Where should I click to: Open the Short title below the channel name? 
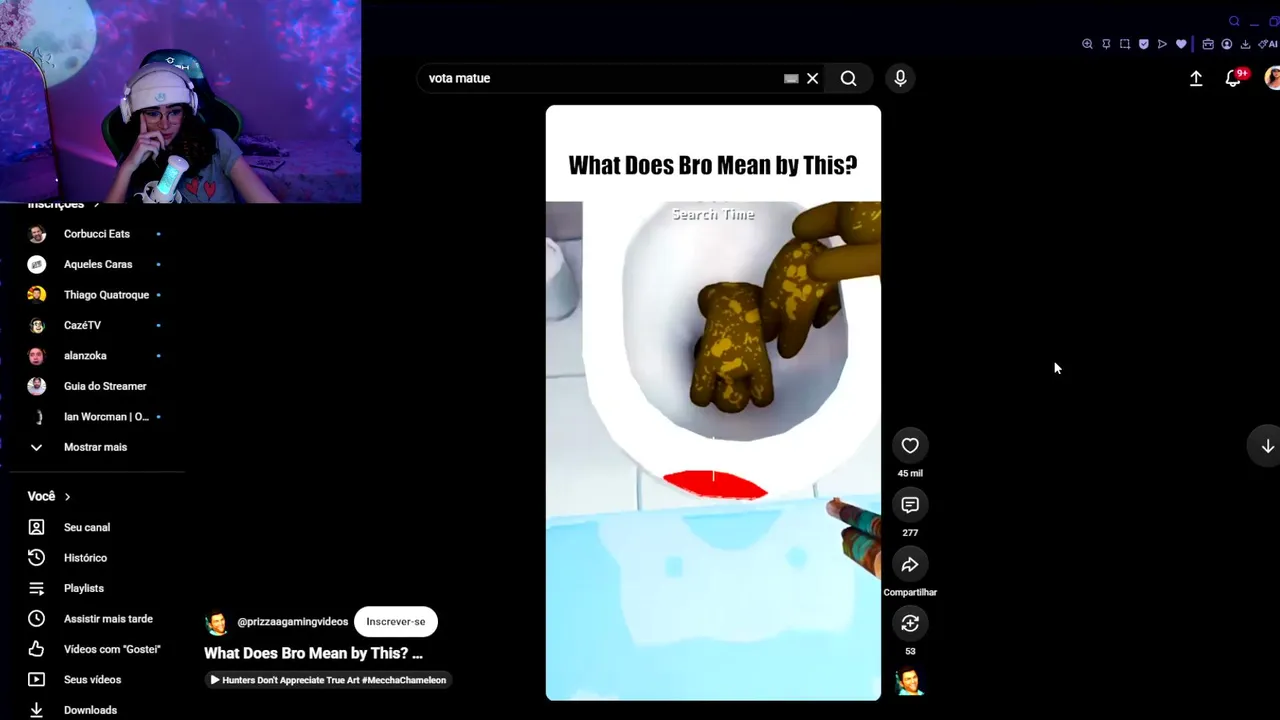click(x=314, y=653)
